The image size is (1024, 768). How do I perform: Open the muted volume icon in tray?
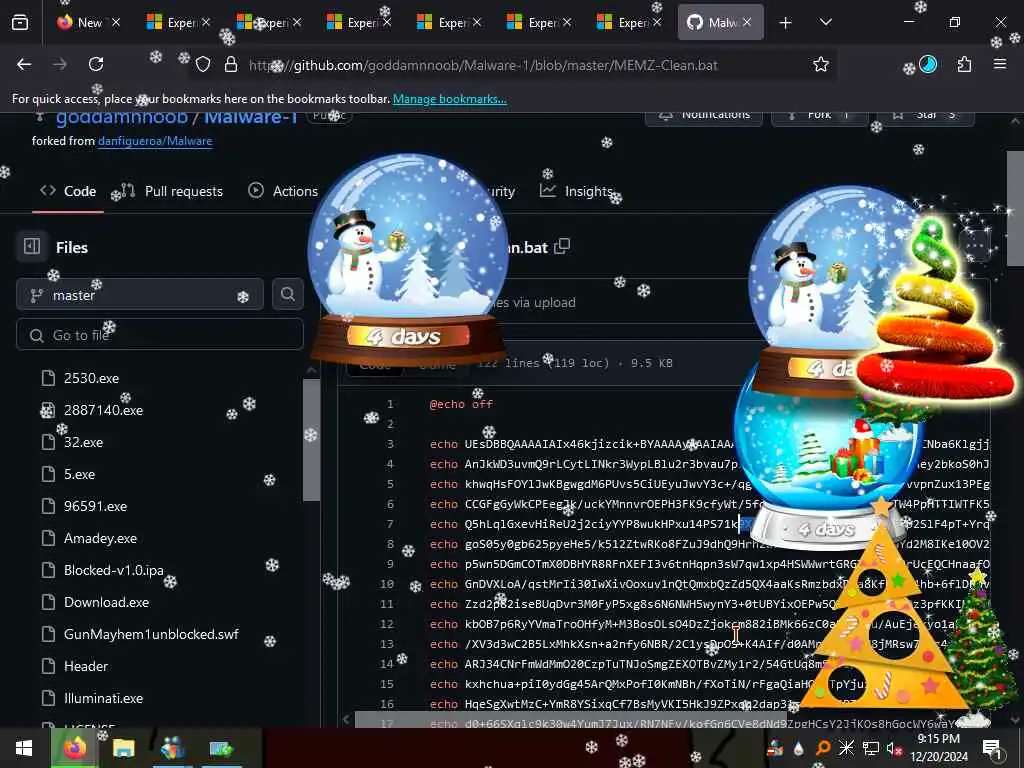[x=893, y=749]
